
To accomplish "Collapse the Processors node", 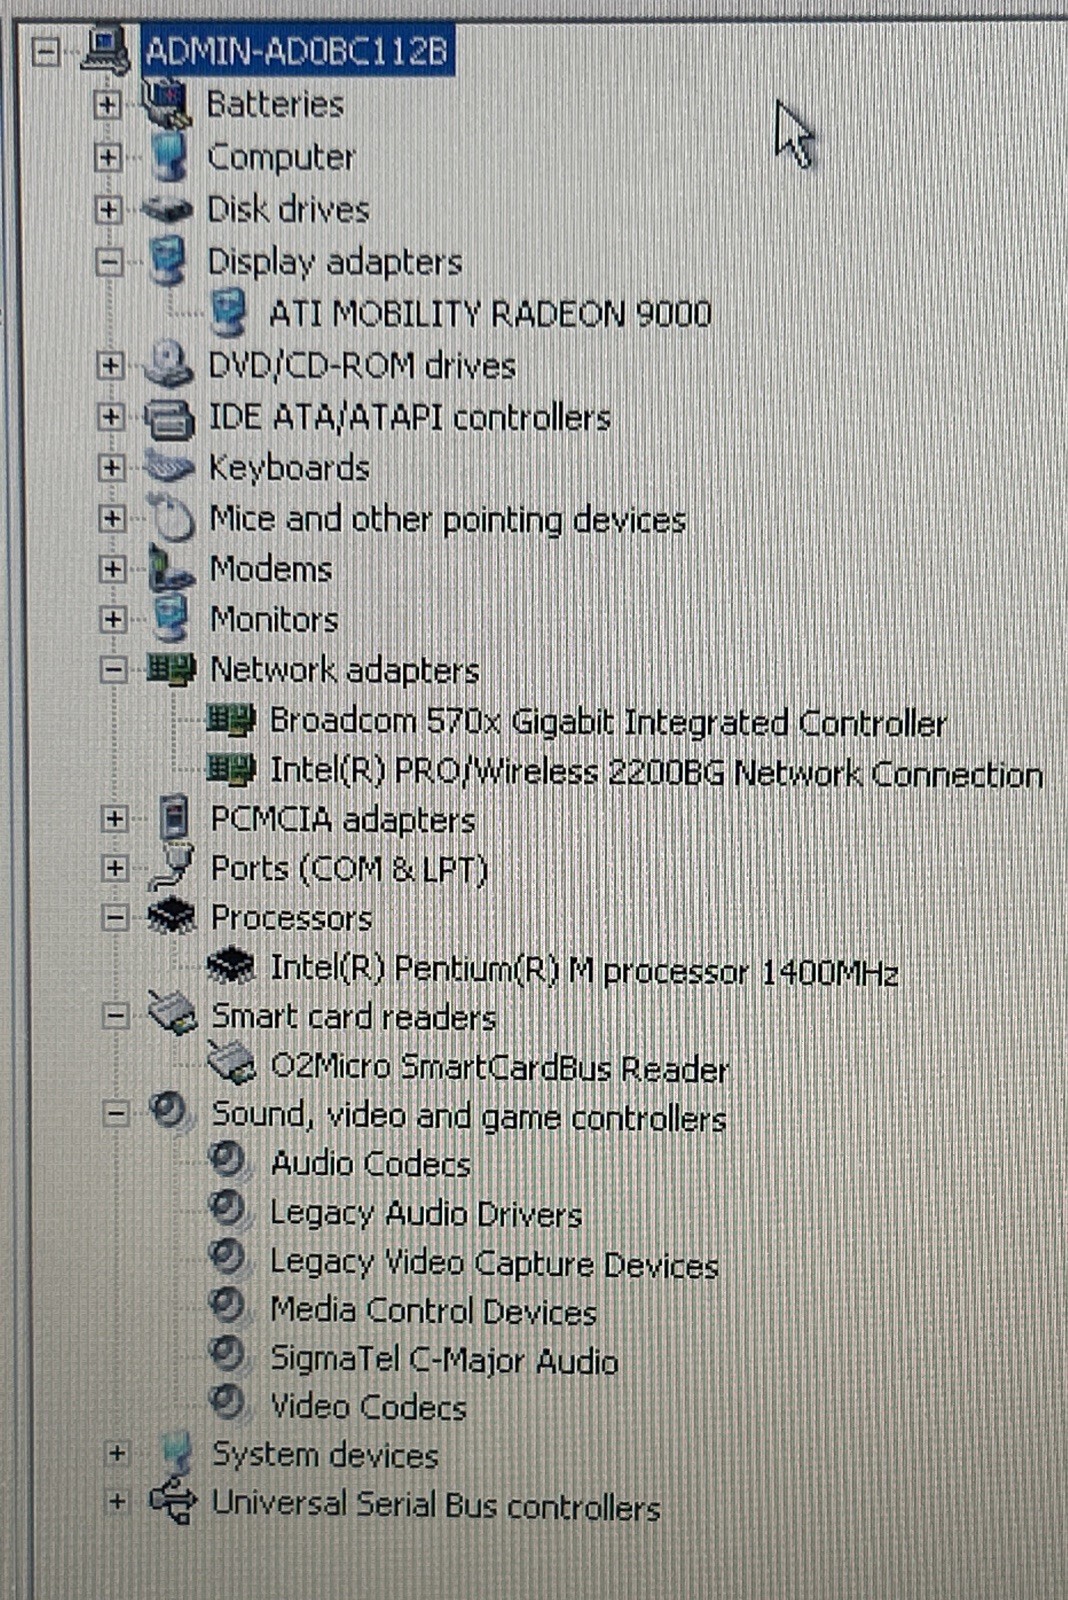I will (x=115, y=917).
